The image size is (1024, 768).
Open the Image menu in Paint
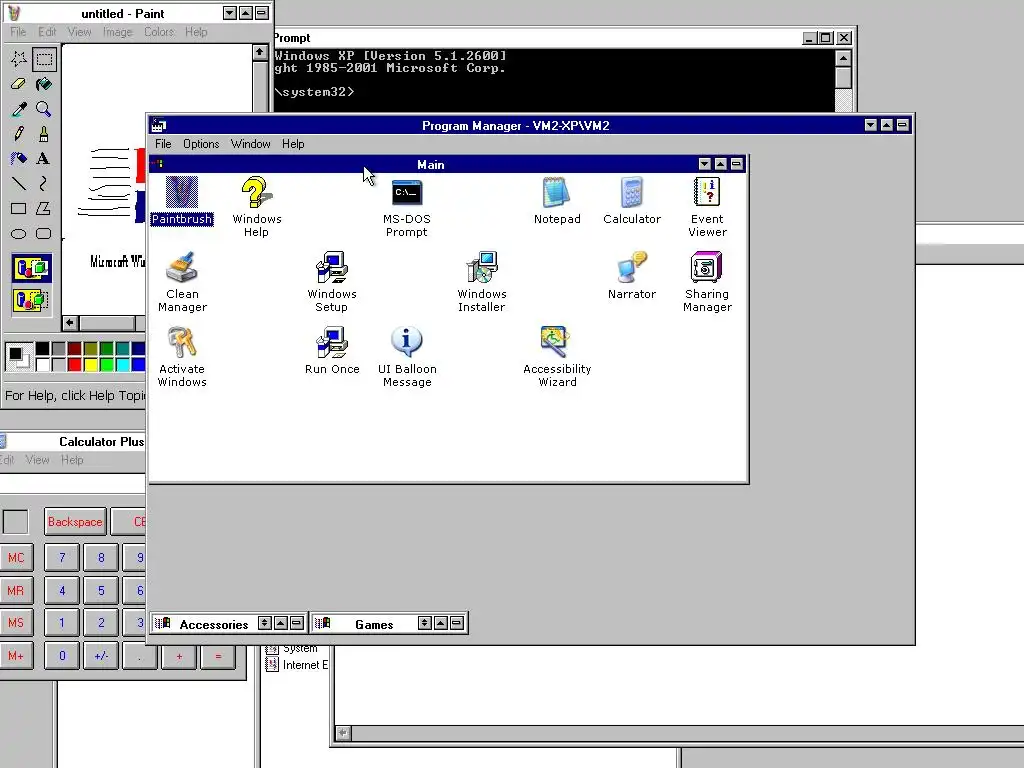tap(118, 31)
